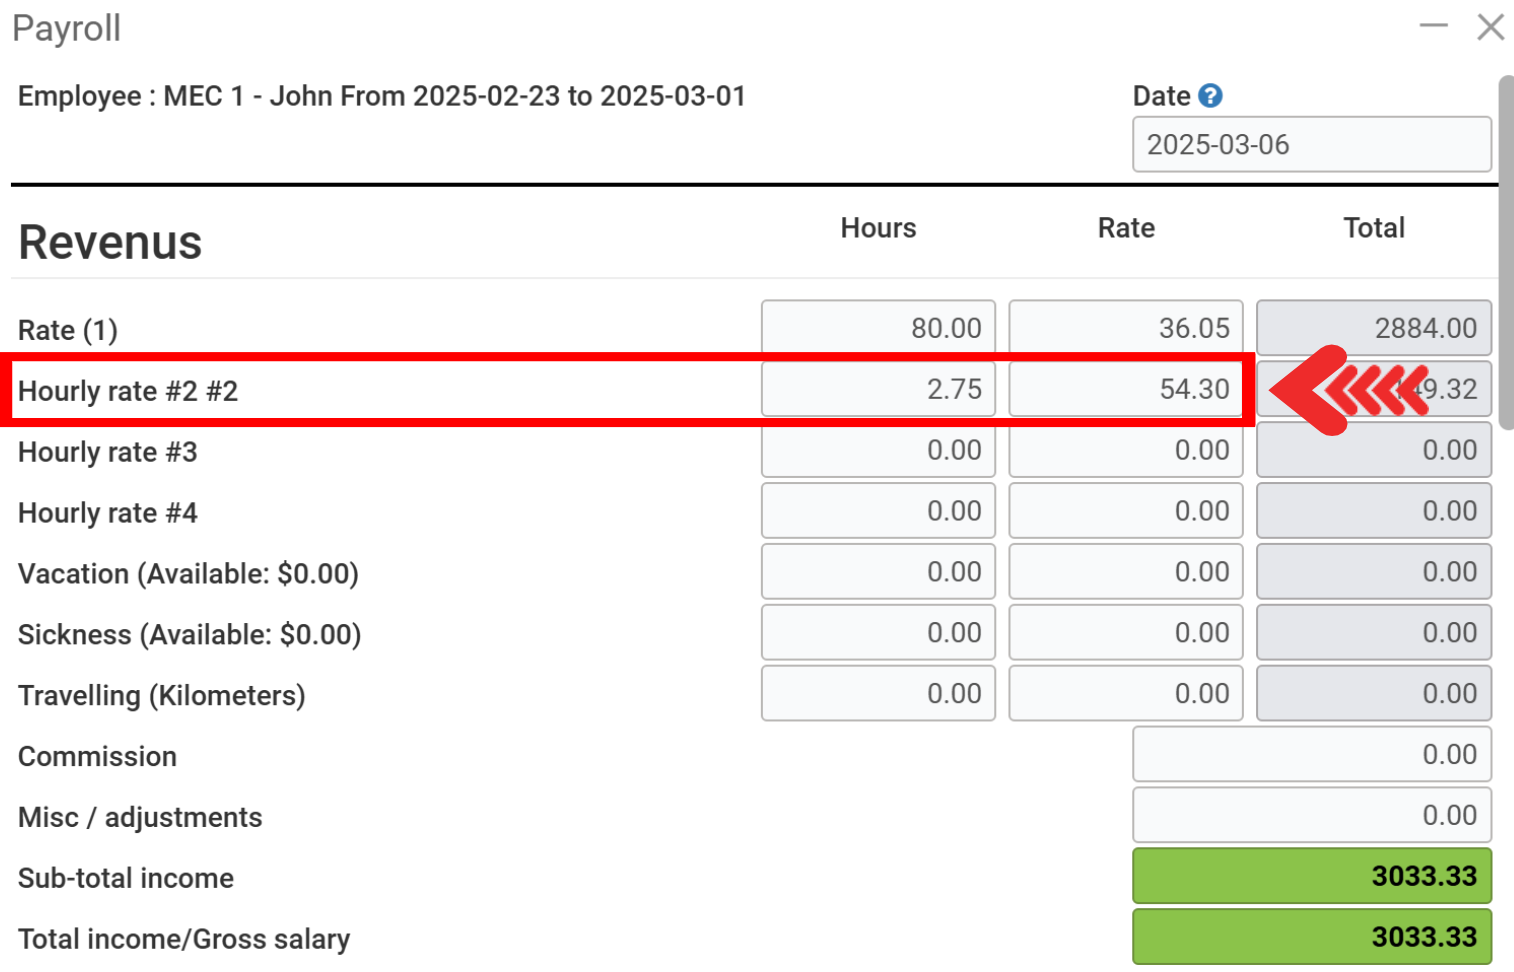Click the Date field showing 2025-03-06
This screenshot has width=1514, height=972.
tap(1311, 145)
